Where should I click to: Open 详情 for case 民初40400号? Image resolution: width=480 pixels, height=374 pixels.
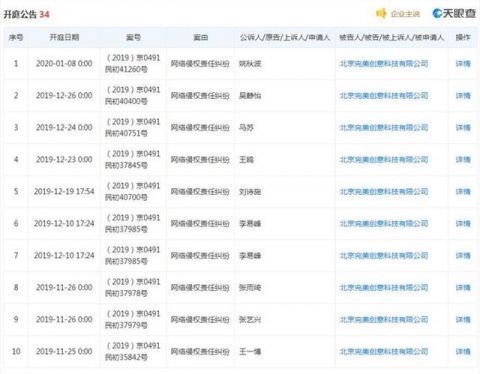(x=463, y=96)
